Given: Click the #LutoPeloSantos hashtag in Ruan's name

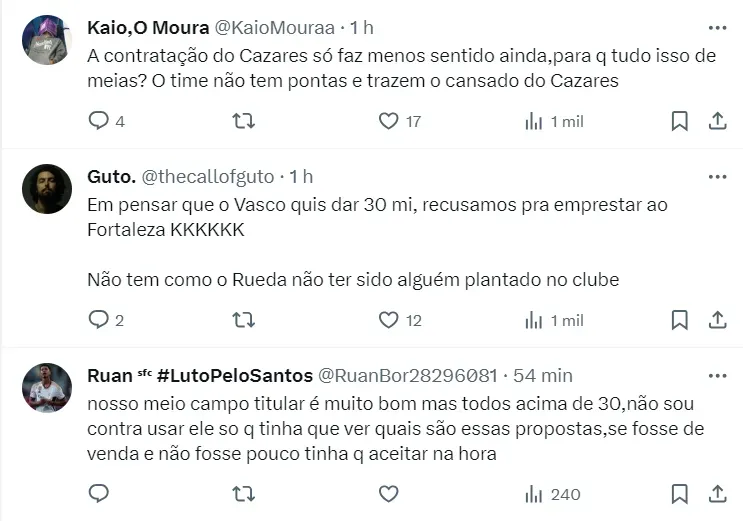Looking at the screenshot, I should (x=238, y=376).
